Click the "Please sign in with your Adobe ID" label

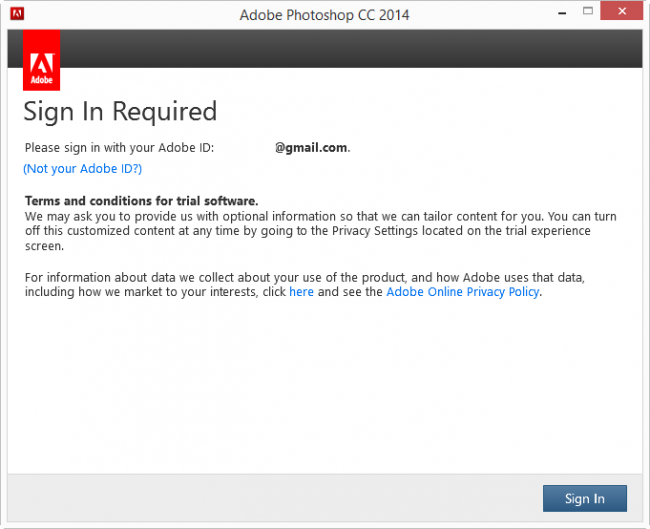tap(119, 147)
